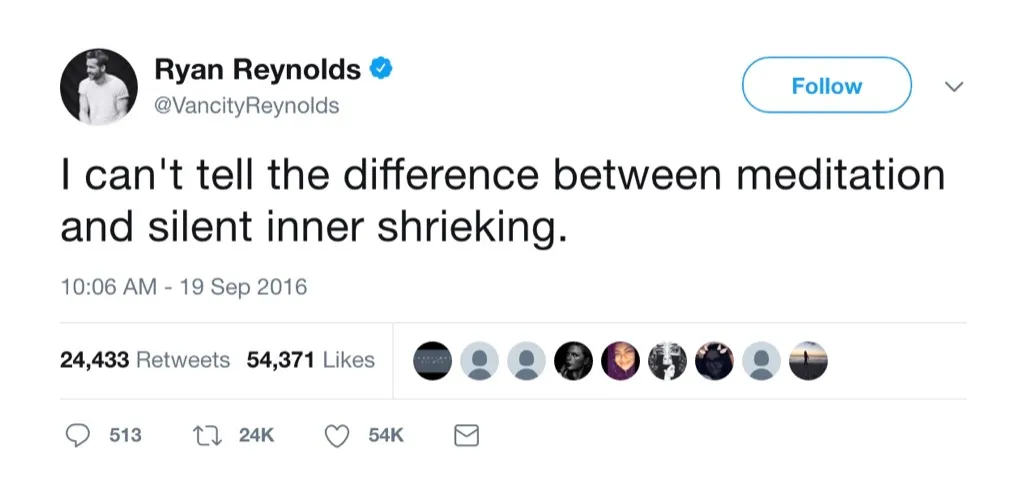Like the tweet with the heart icon

click(x=339, y=436)
